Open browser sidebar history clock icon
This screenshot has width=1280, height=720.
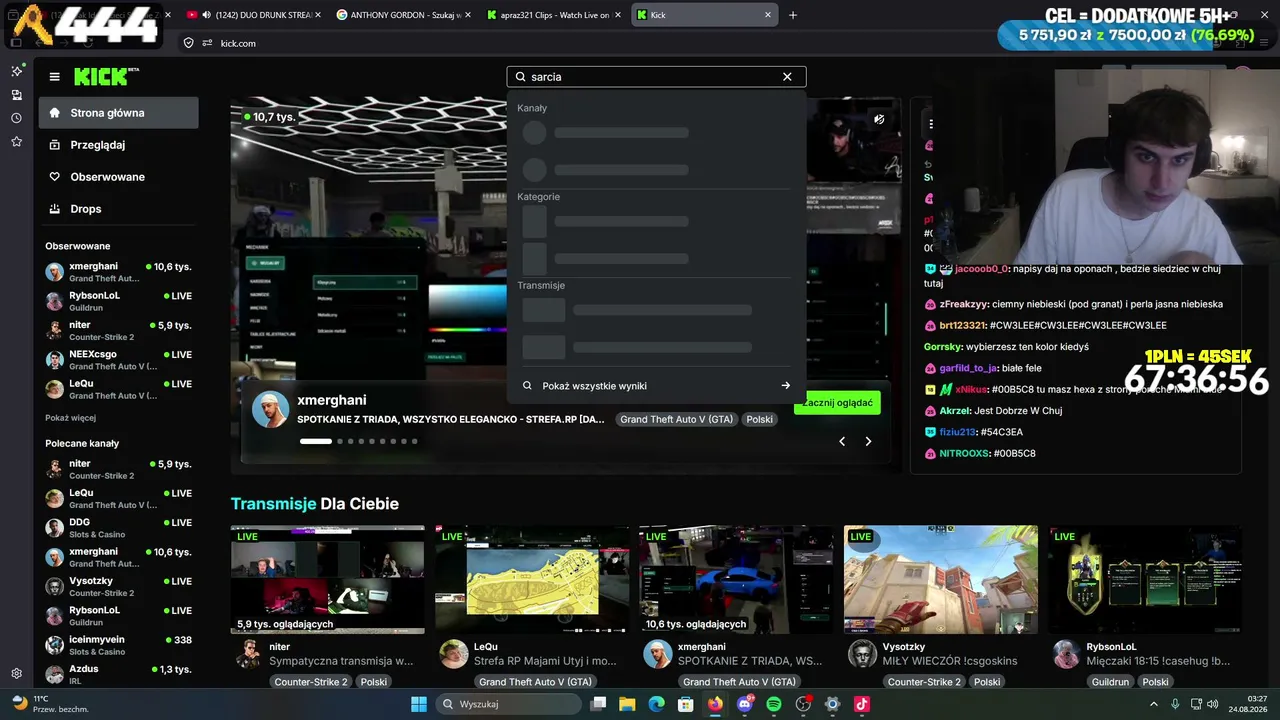pyautogui.click(x=16, y=118)
